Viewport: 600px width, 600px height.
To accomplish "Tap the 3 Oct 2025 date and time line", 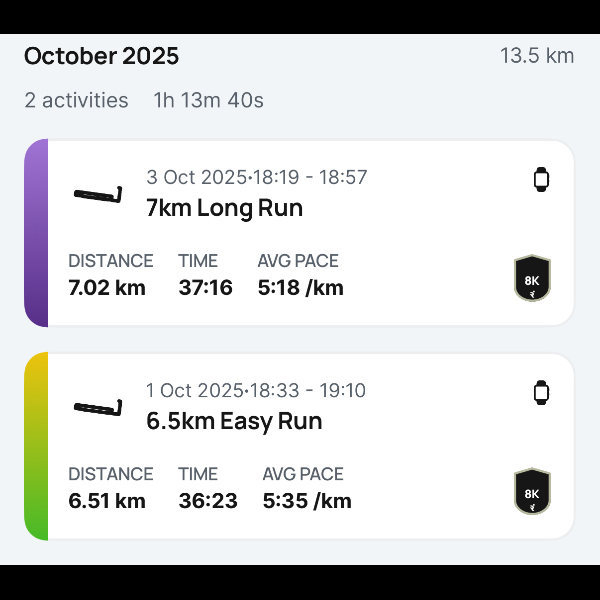I will 257,177.
